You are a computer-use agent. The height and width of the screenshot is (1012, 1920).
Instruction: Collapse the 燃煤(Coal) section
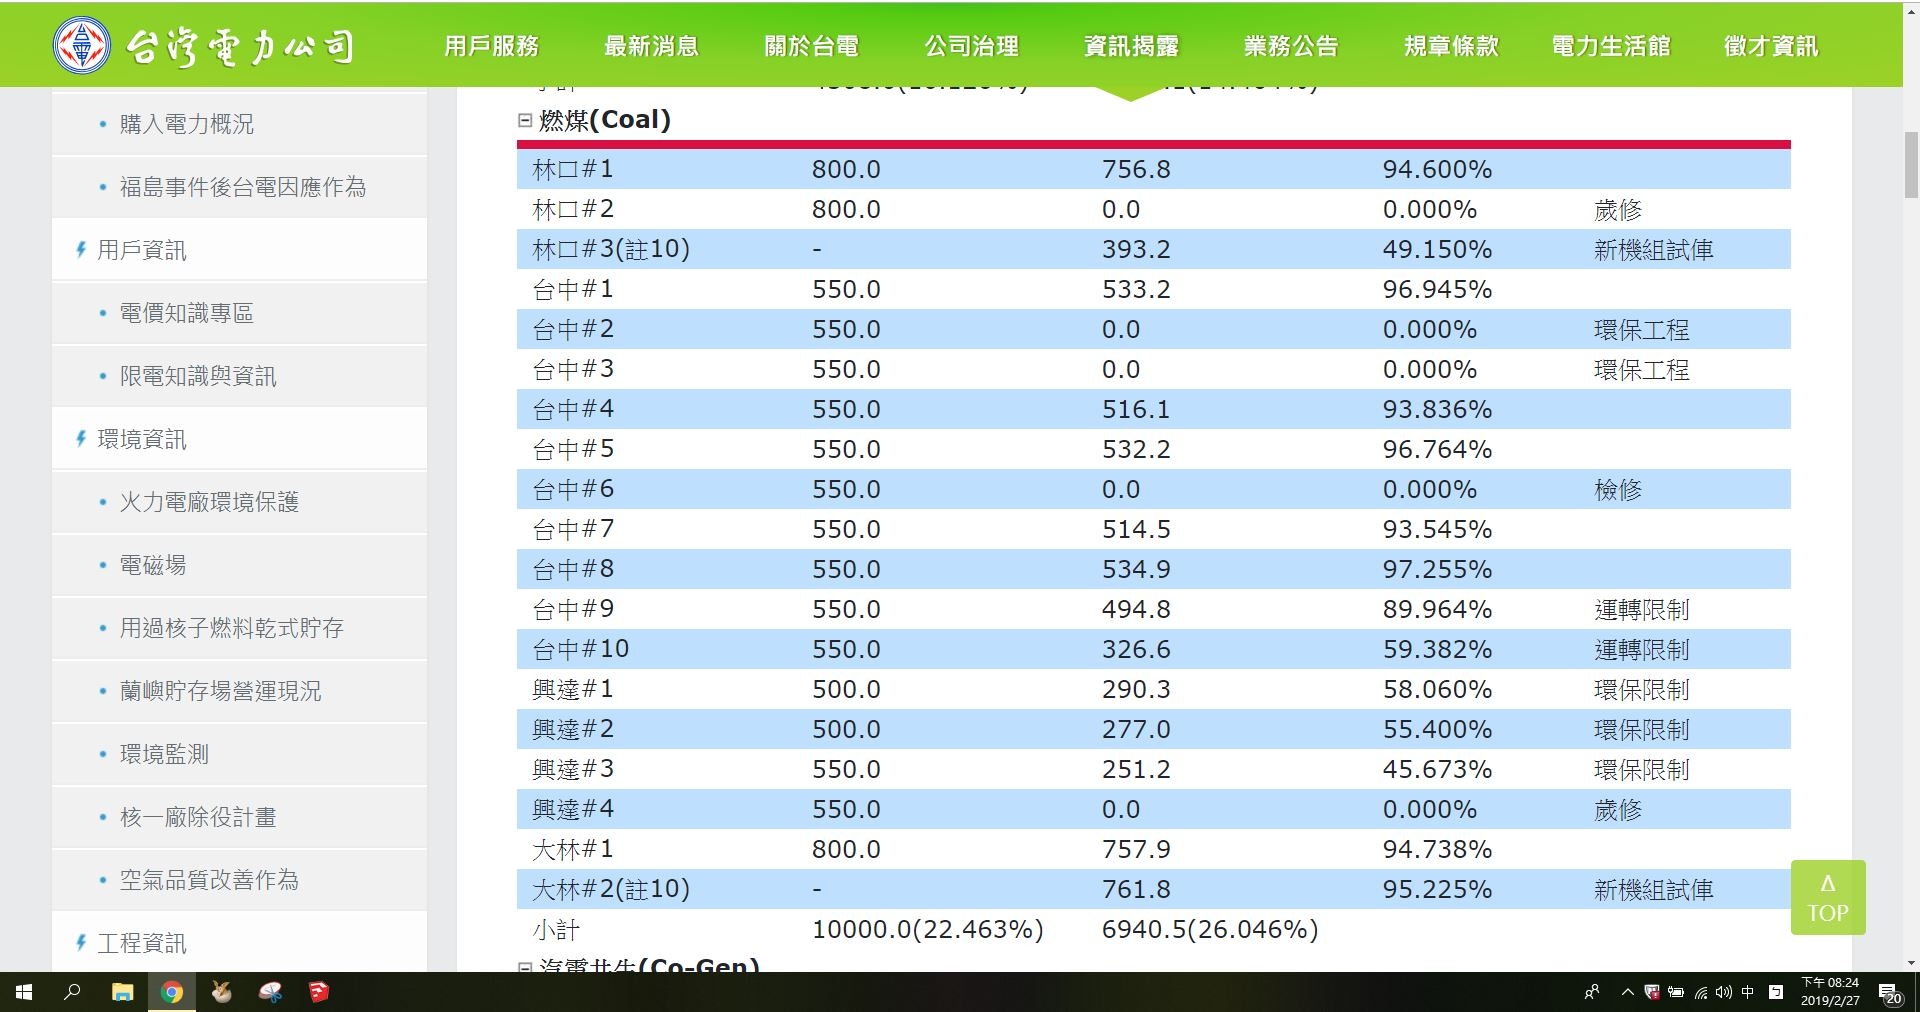[x=525, y=120]
